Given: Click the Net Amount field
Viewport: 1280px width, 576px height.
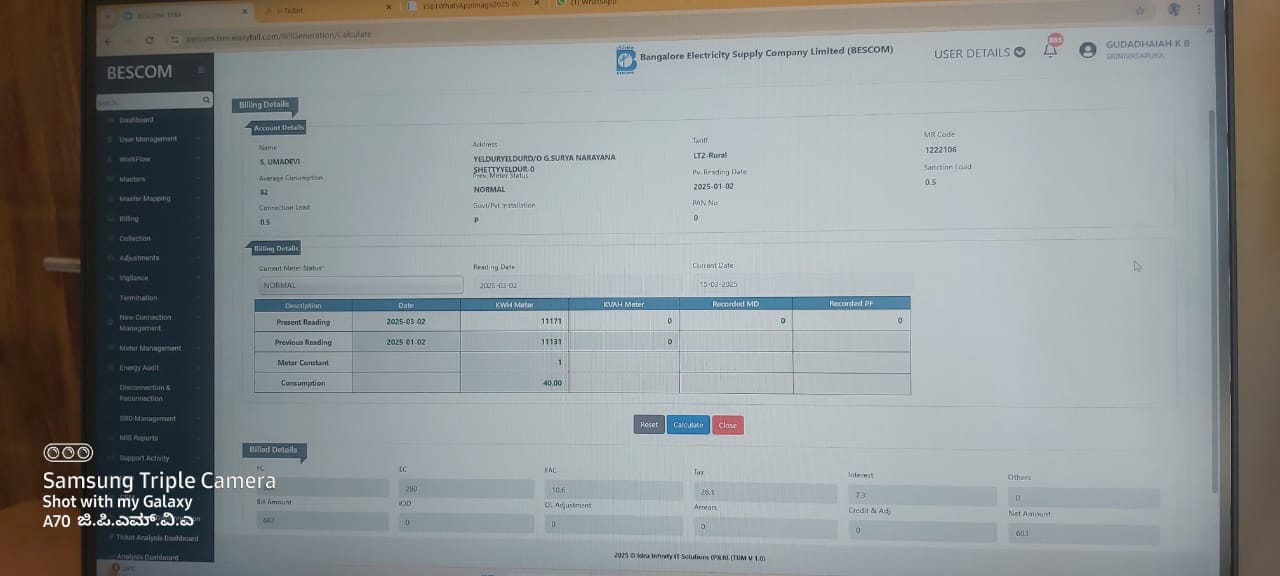Looking at the screenshot, I should point(1084,534).
